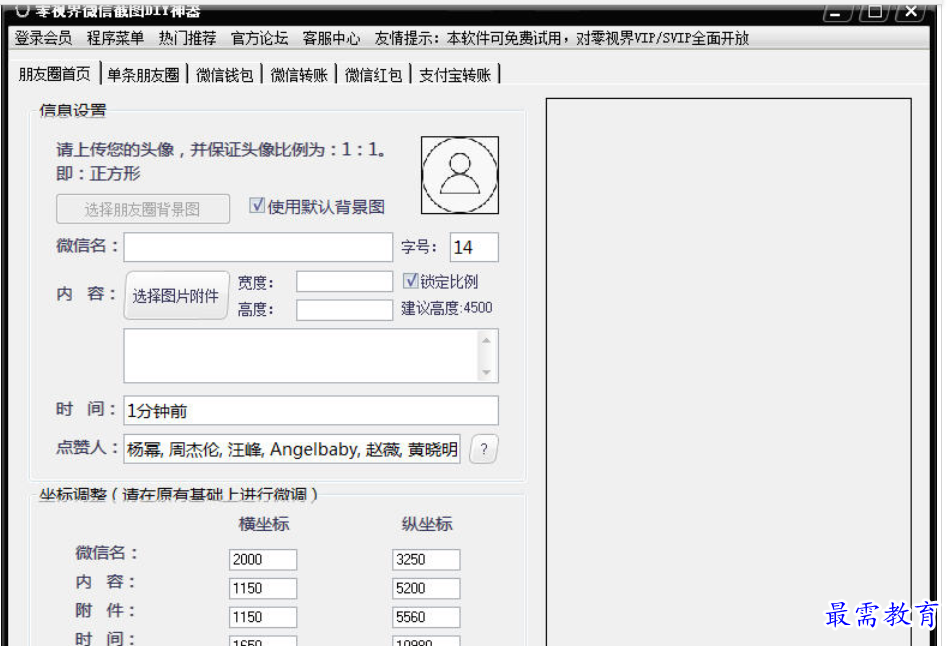The width and height of the screenshot is (947, 646).
Task: Toggle the 锁定比例 checkbox
Action: pos(411,281)
